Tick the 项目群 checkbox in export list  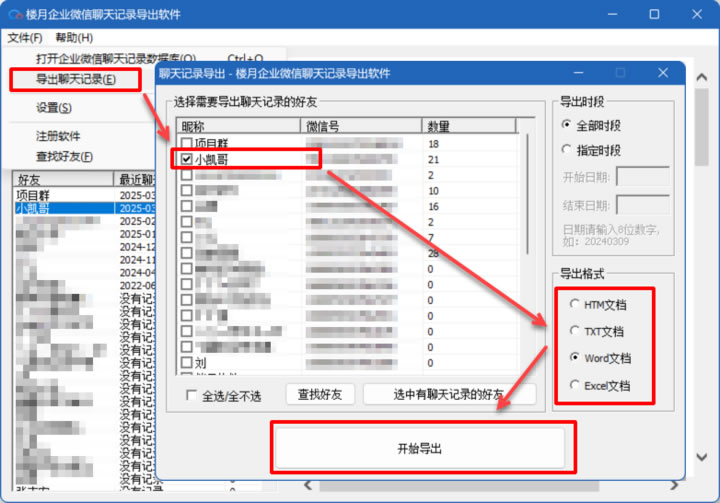pos(186,143)
